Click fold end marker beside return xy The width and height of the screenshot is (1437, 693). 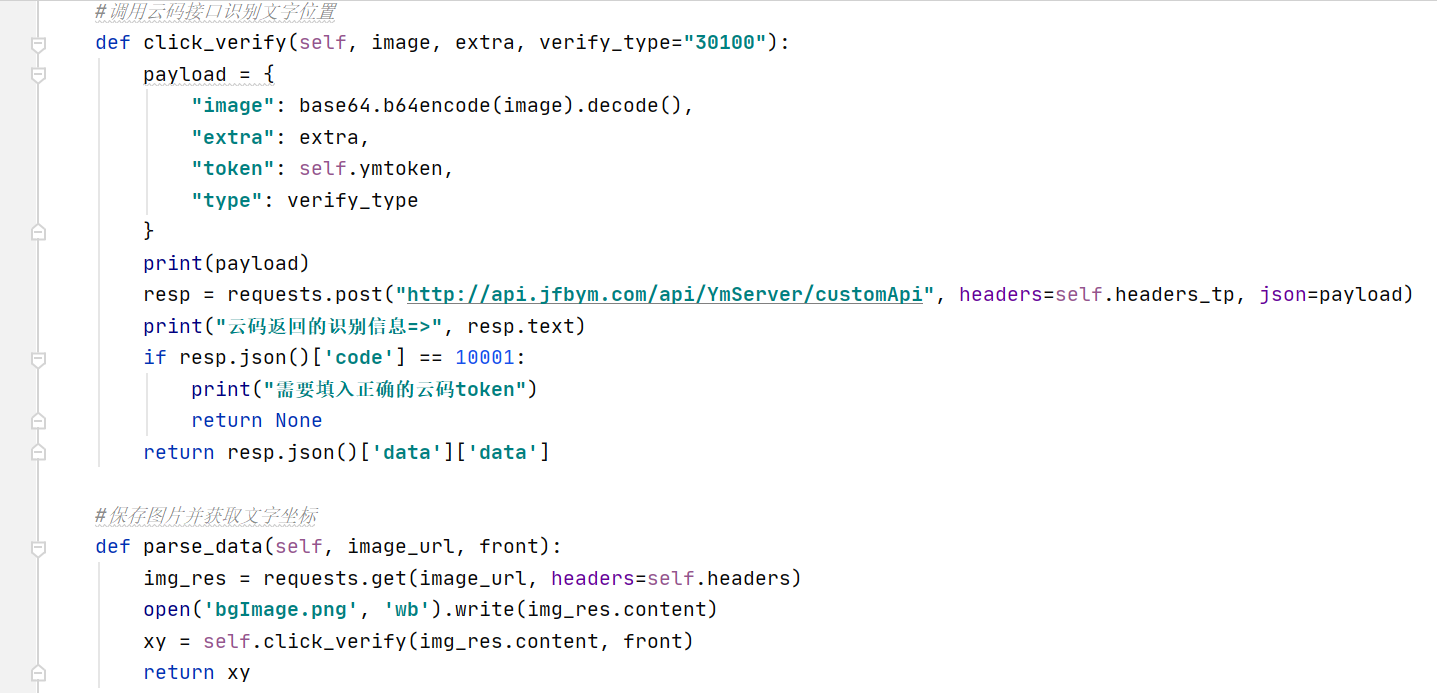click(38, 673)
